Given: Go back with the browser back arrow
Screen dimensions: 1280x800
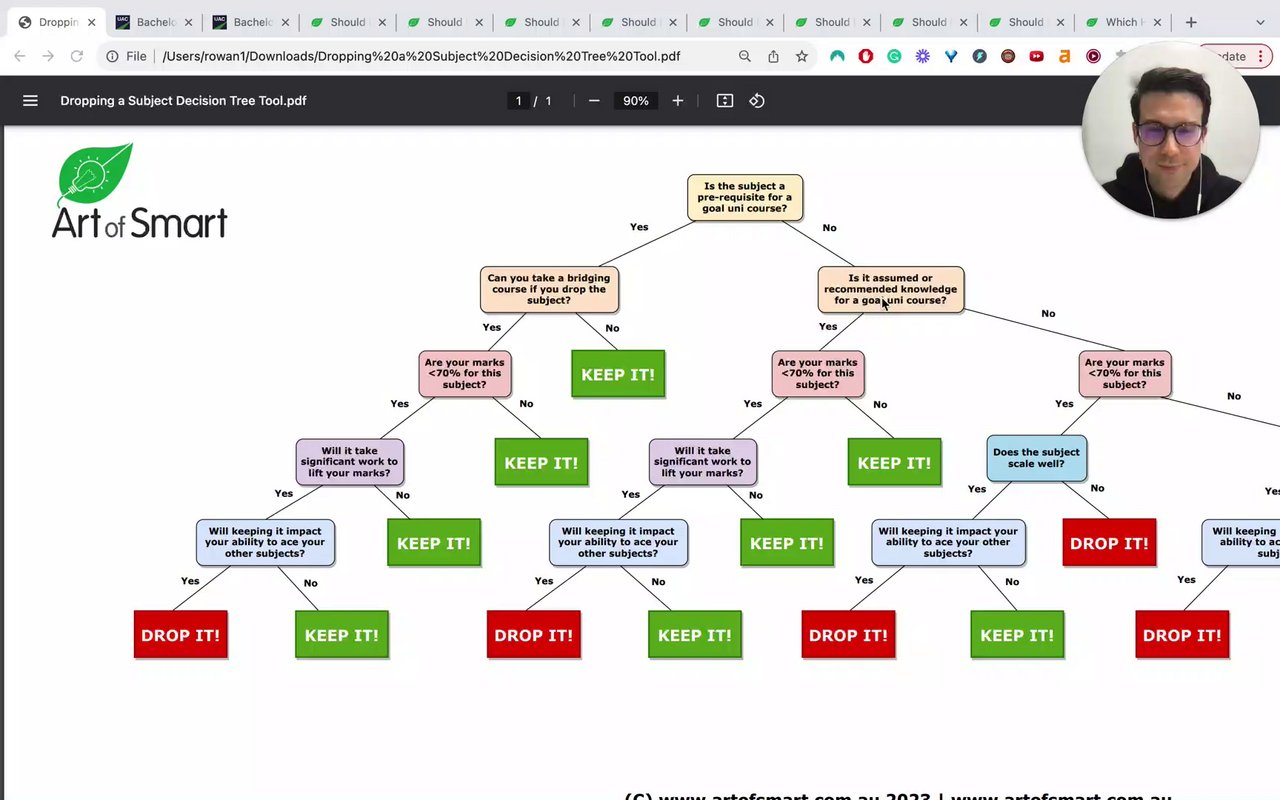Looking at the screenshot, I should coord(20,56).
